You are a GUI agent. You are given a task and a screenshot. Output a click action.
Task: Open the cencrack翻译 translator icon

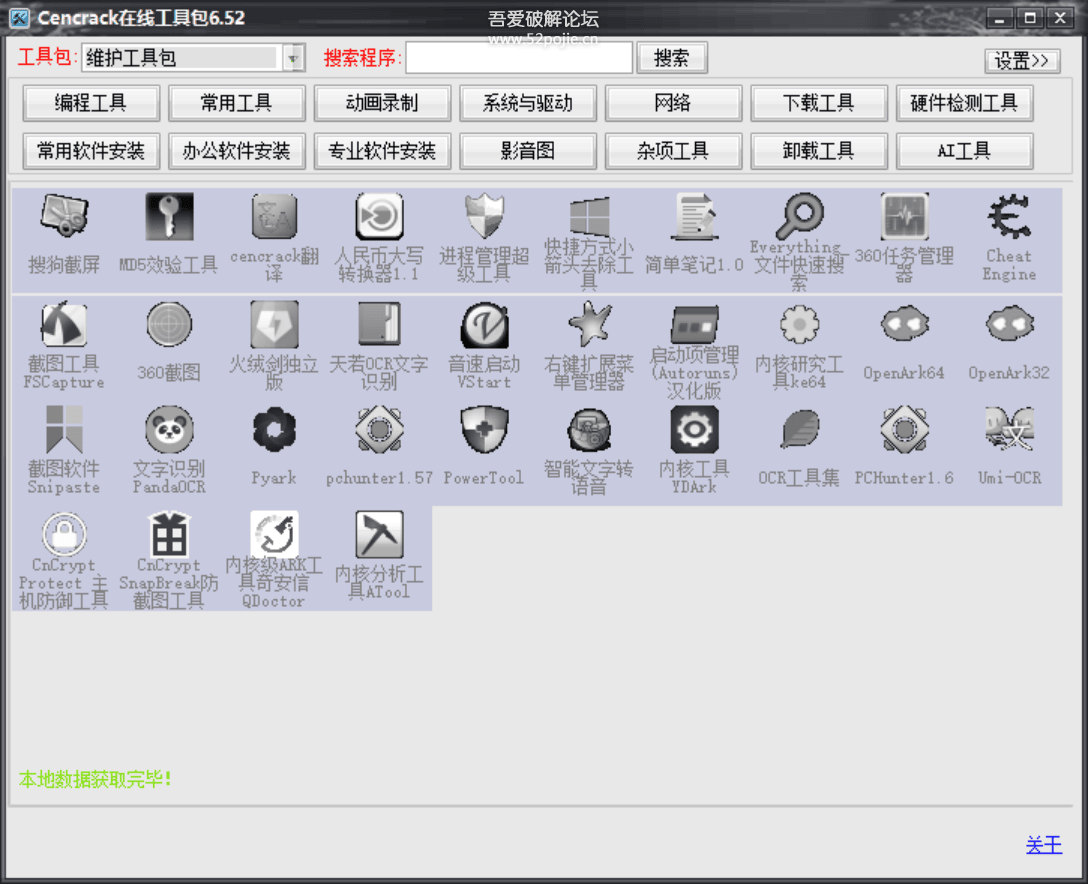click(274, 216)
